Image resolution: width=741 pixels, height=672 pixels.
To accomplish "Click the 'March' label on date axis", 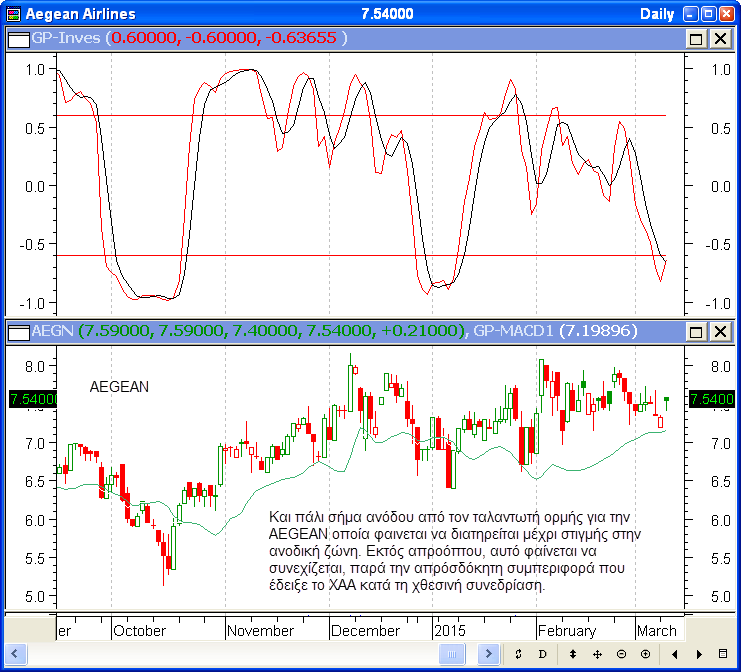I will [657, 631].
